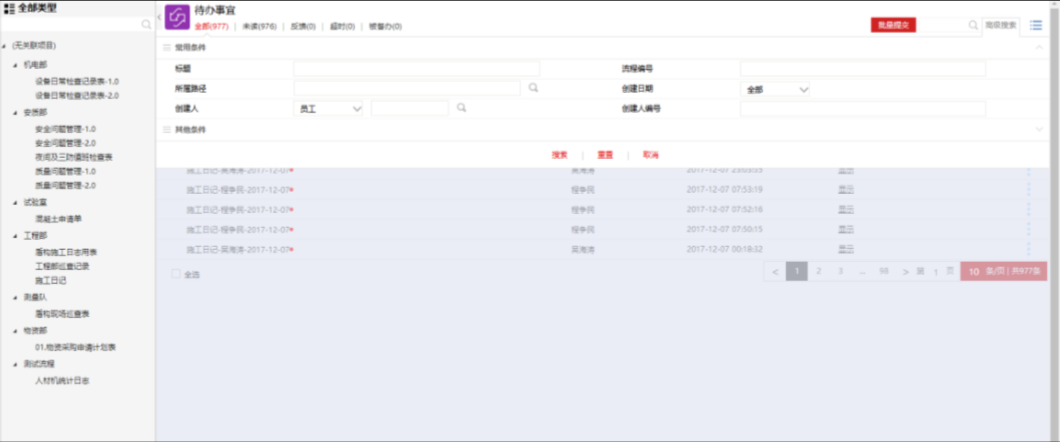This screenshot has width=1060, height=442.
Task: Open the three-dot menu on 00:18:32 row
Action: point(1028,249)
